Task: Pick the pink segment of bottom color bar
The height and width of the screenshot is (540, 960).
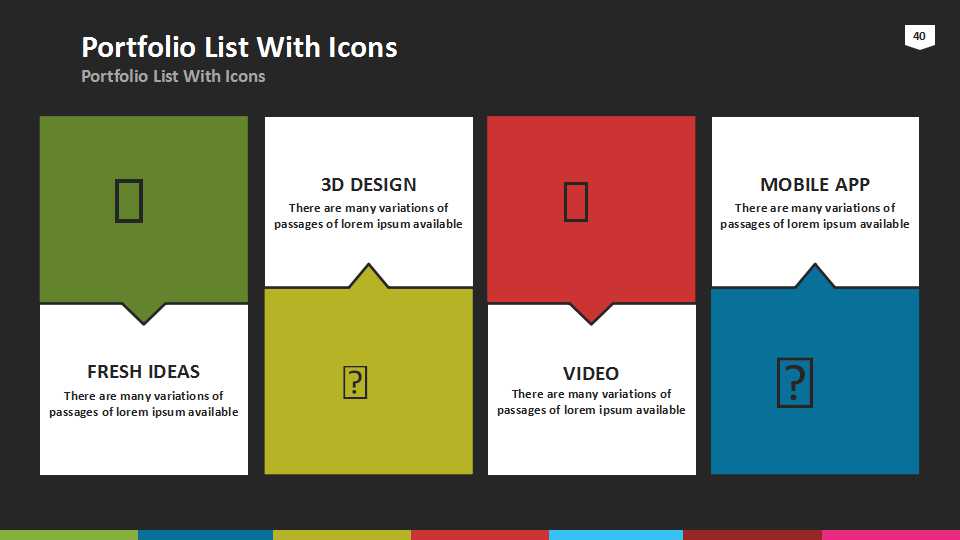Action: click(x=890, y=534)
